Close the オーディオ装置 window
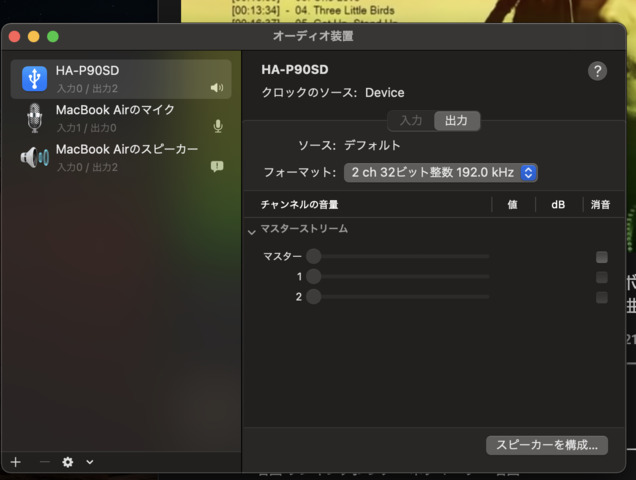636x480 pixels. coord(15,37)
